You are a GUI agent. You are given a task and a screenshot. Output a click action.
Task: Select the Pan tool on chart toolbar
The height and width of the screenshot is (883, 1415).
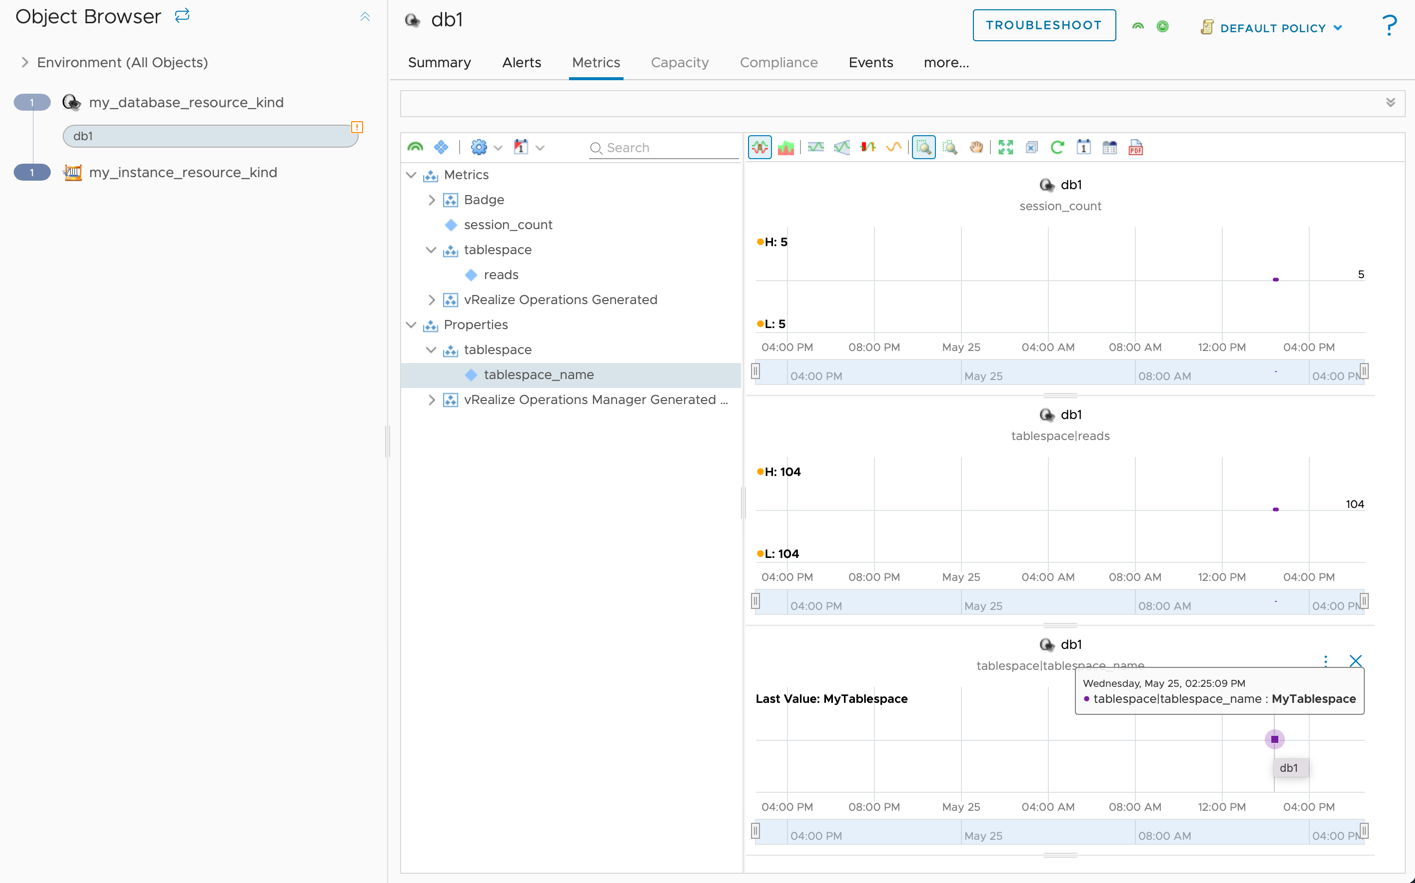click(976, 147)
